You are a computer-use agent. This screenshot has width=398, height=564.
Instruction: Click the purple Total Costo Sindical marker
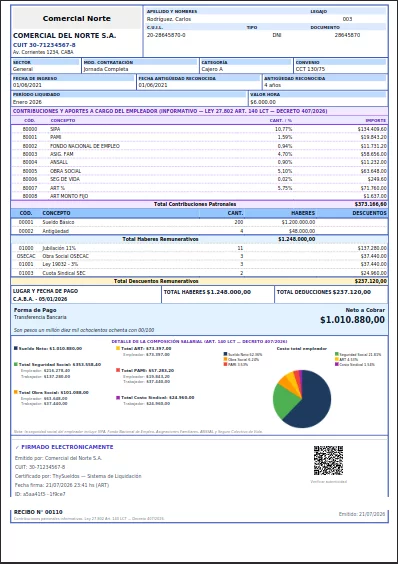[118, 397]
